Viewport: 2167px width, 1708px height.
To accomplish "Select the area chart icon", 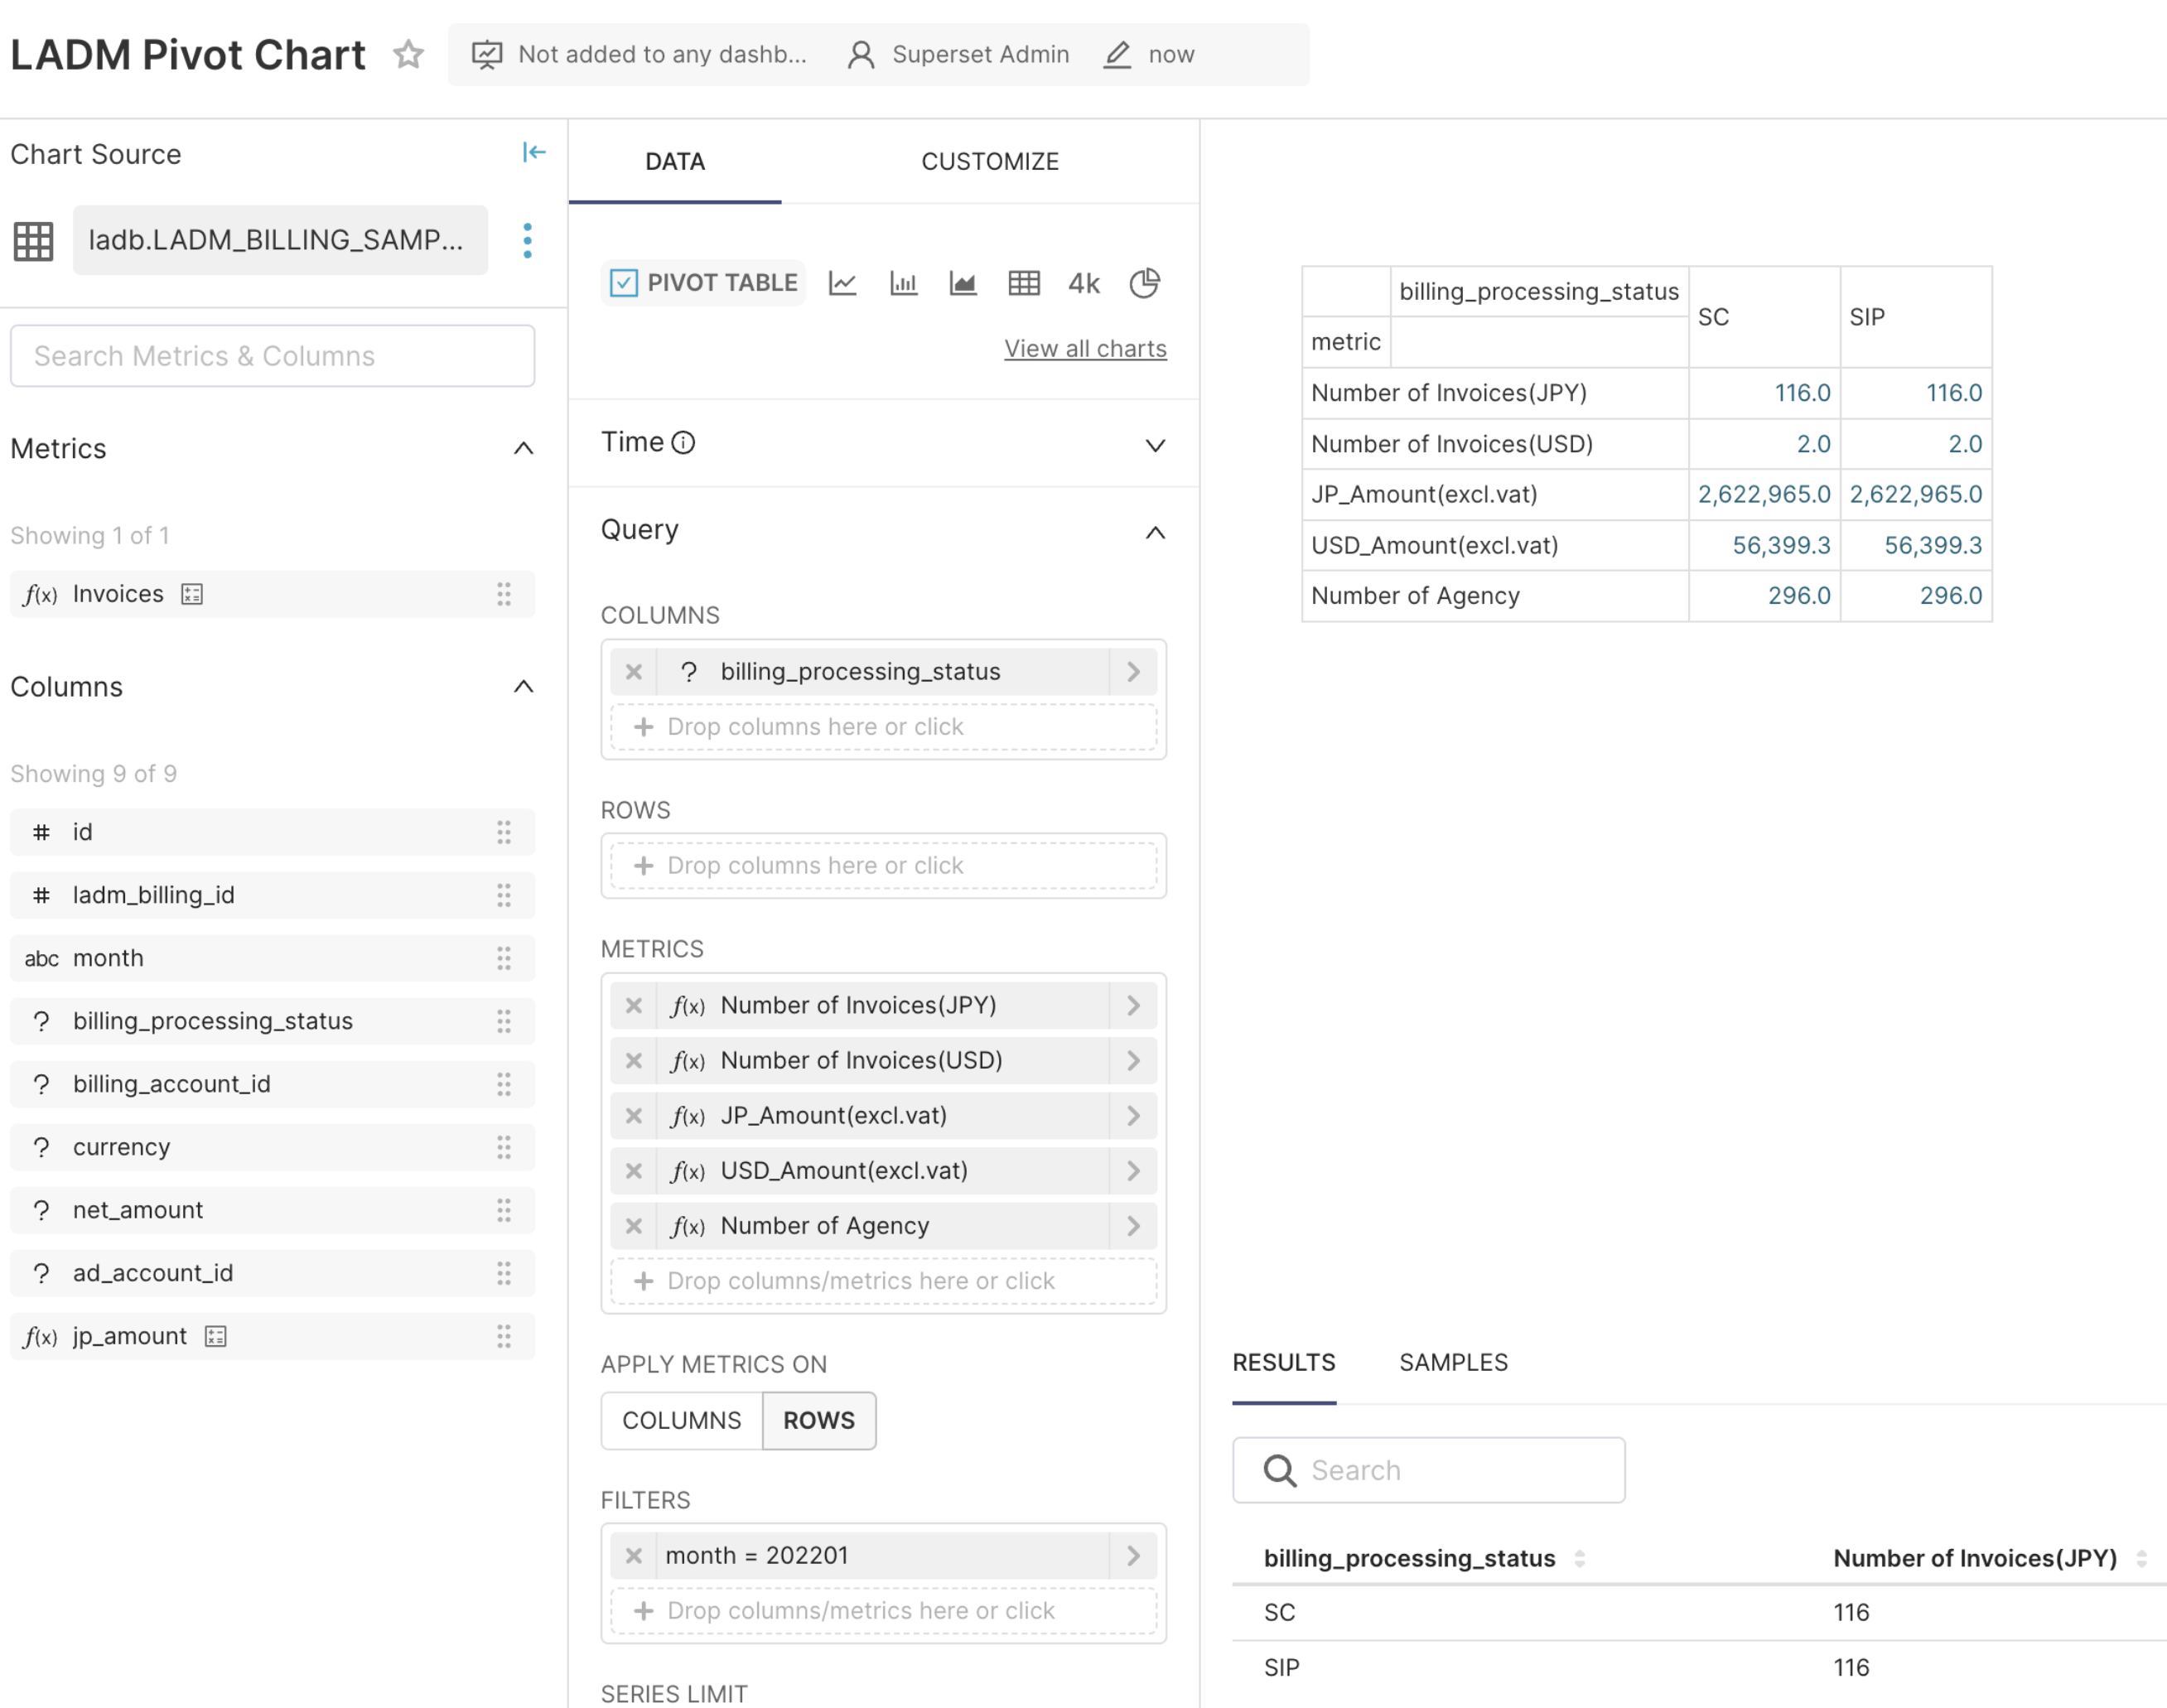I will (963, 284).
